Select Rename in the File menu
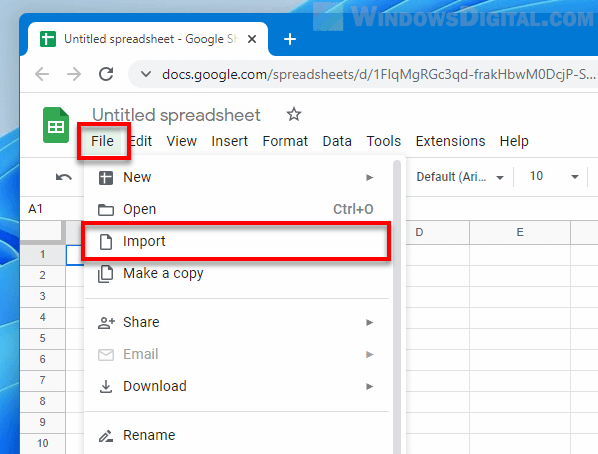Viewport: 598px width, 454px height. tap(236, 435)
